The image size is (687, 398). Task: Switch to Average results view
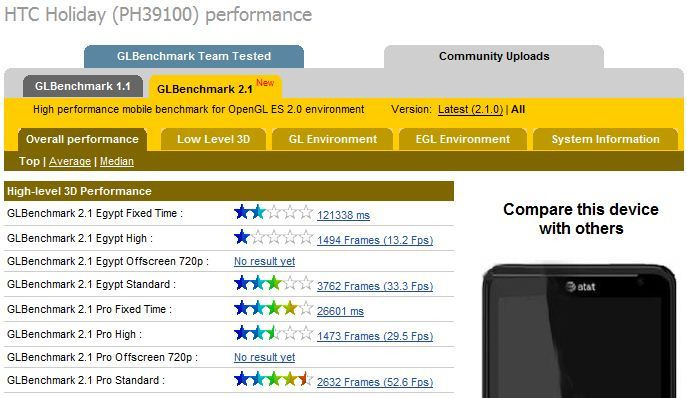point(70,161)
